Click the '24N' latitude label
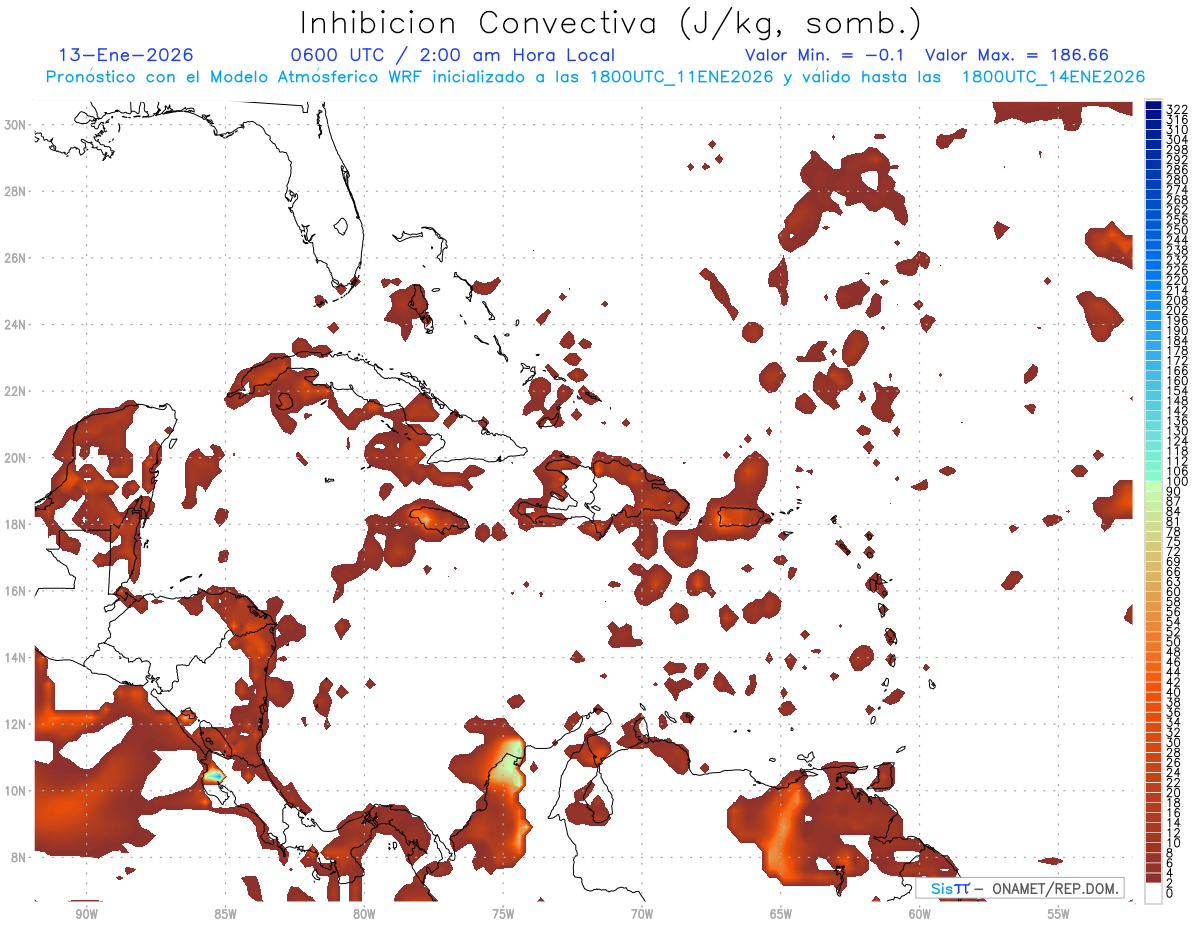This screenshot has width=1200, height=927. click(x=16, y=325)
